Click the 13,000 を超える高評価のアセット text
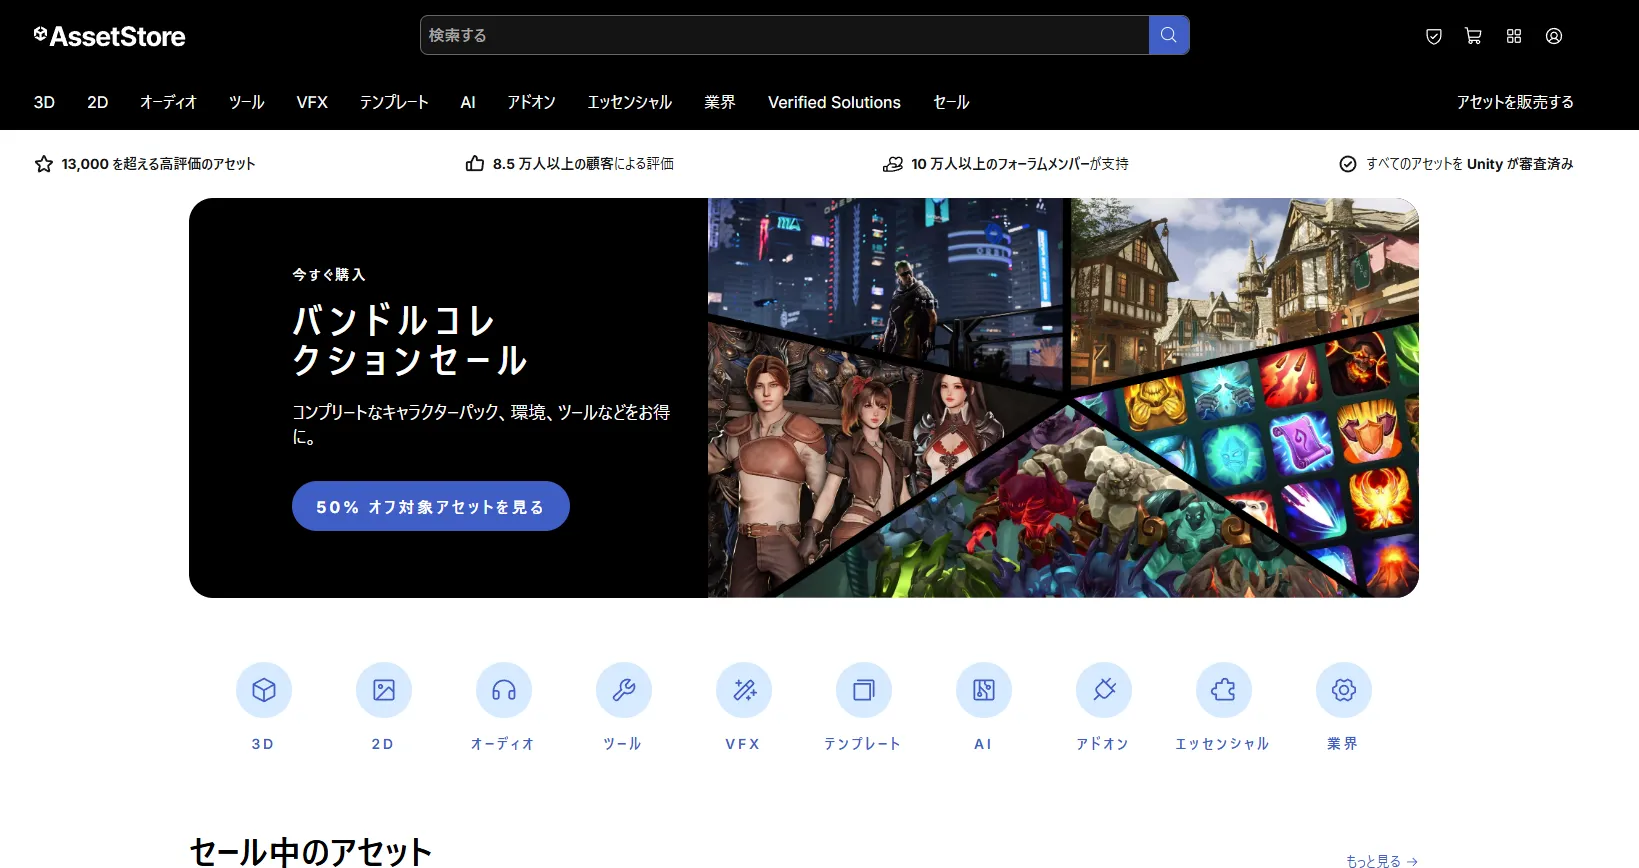 (x=158, y=164)
